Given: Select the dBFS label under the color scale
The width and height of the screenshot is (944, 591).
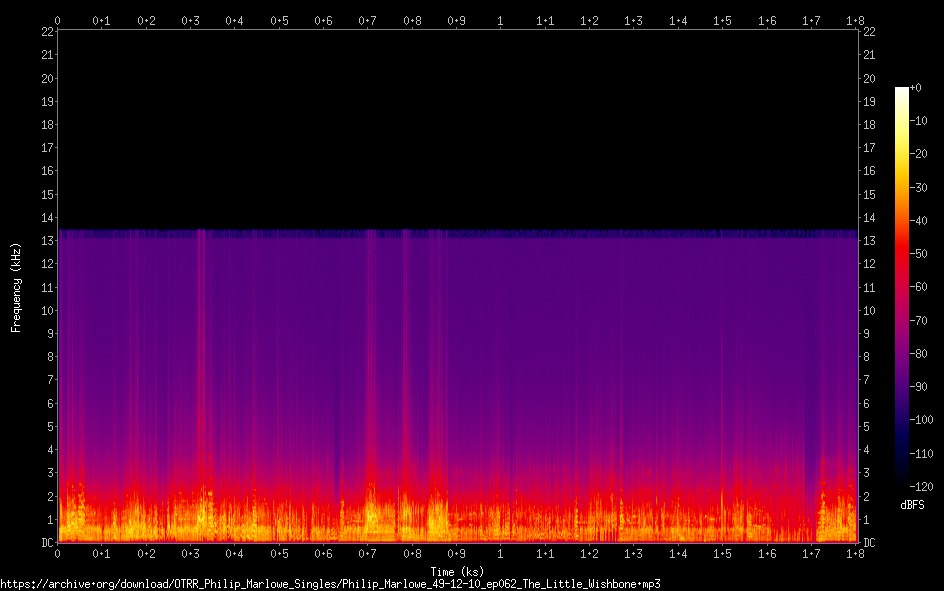Looking at the screenshot, I should click(911, 504).
